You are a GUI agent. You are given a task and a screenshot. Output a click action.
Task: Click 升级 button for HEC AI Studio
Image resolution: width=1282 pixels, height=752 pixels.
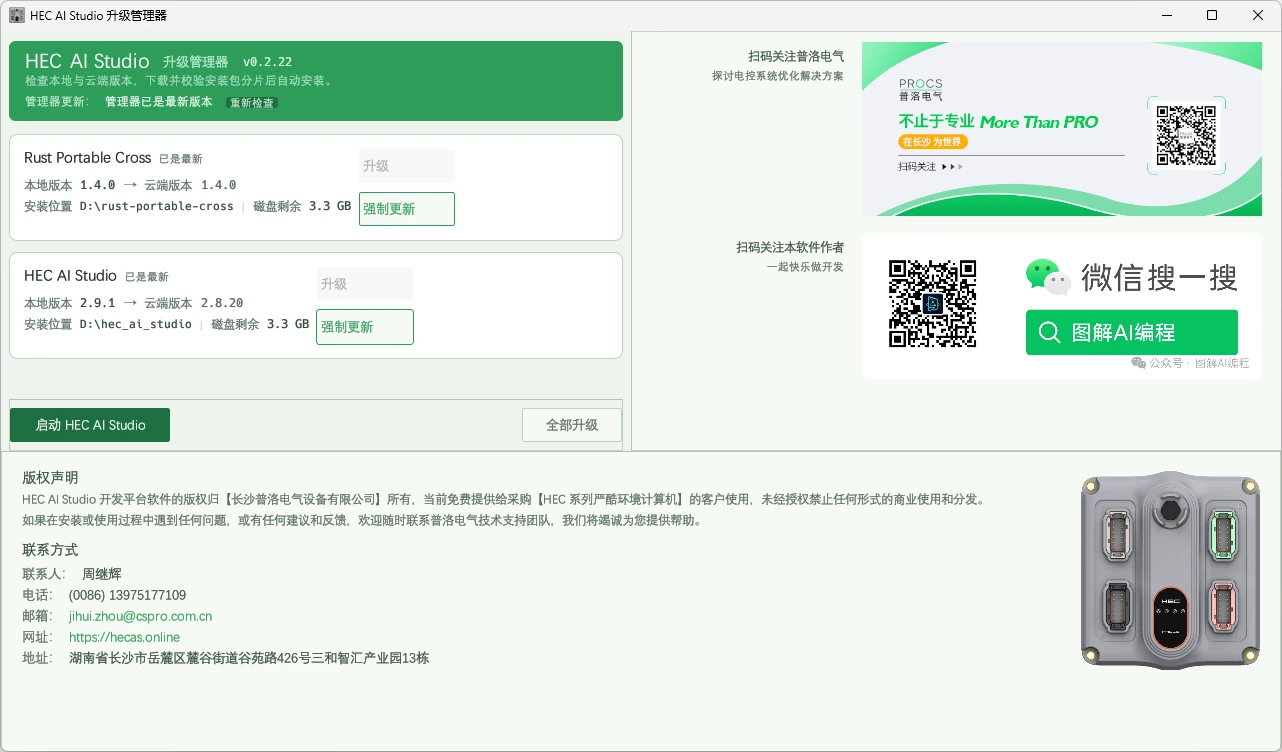tap(365, 284)
